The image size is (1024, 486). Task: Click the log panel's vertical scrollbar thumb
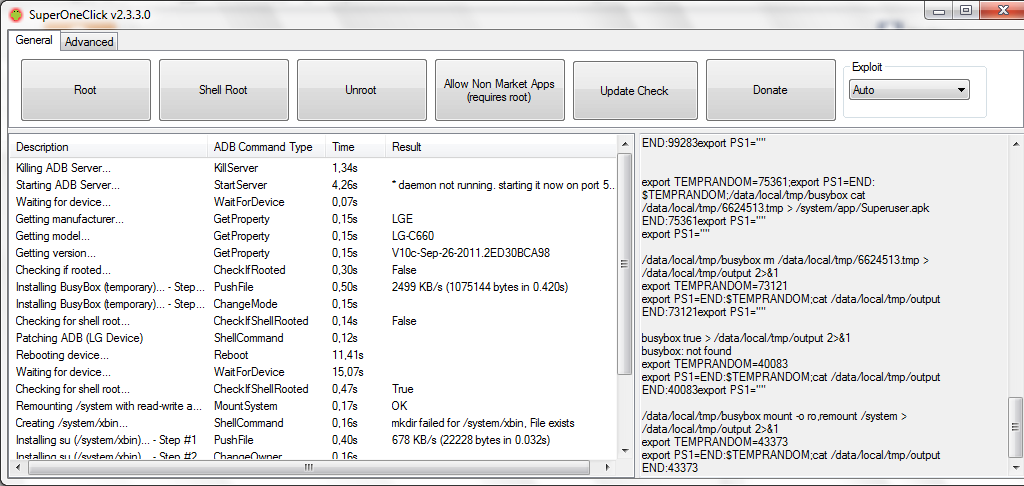(x=1016, y=427)
